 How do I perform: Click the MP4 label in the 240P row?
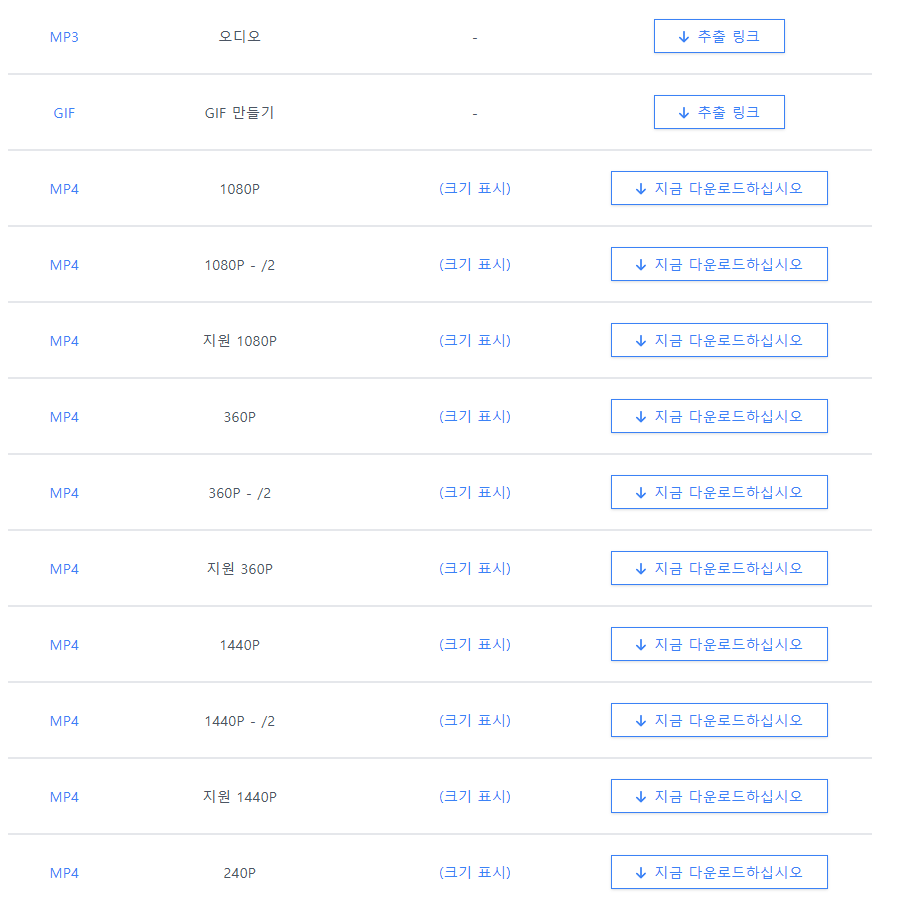pyautogui.click(x=64, y=873)
